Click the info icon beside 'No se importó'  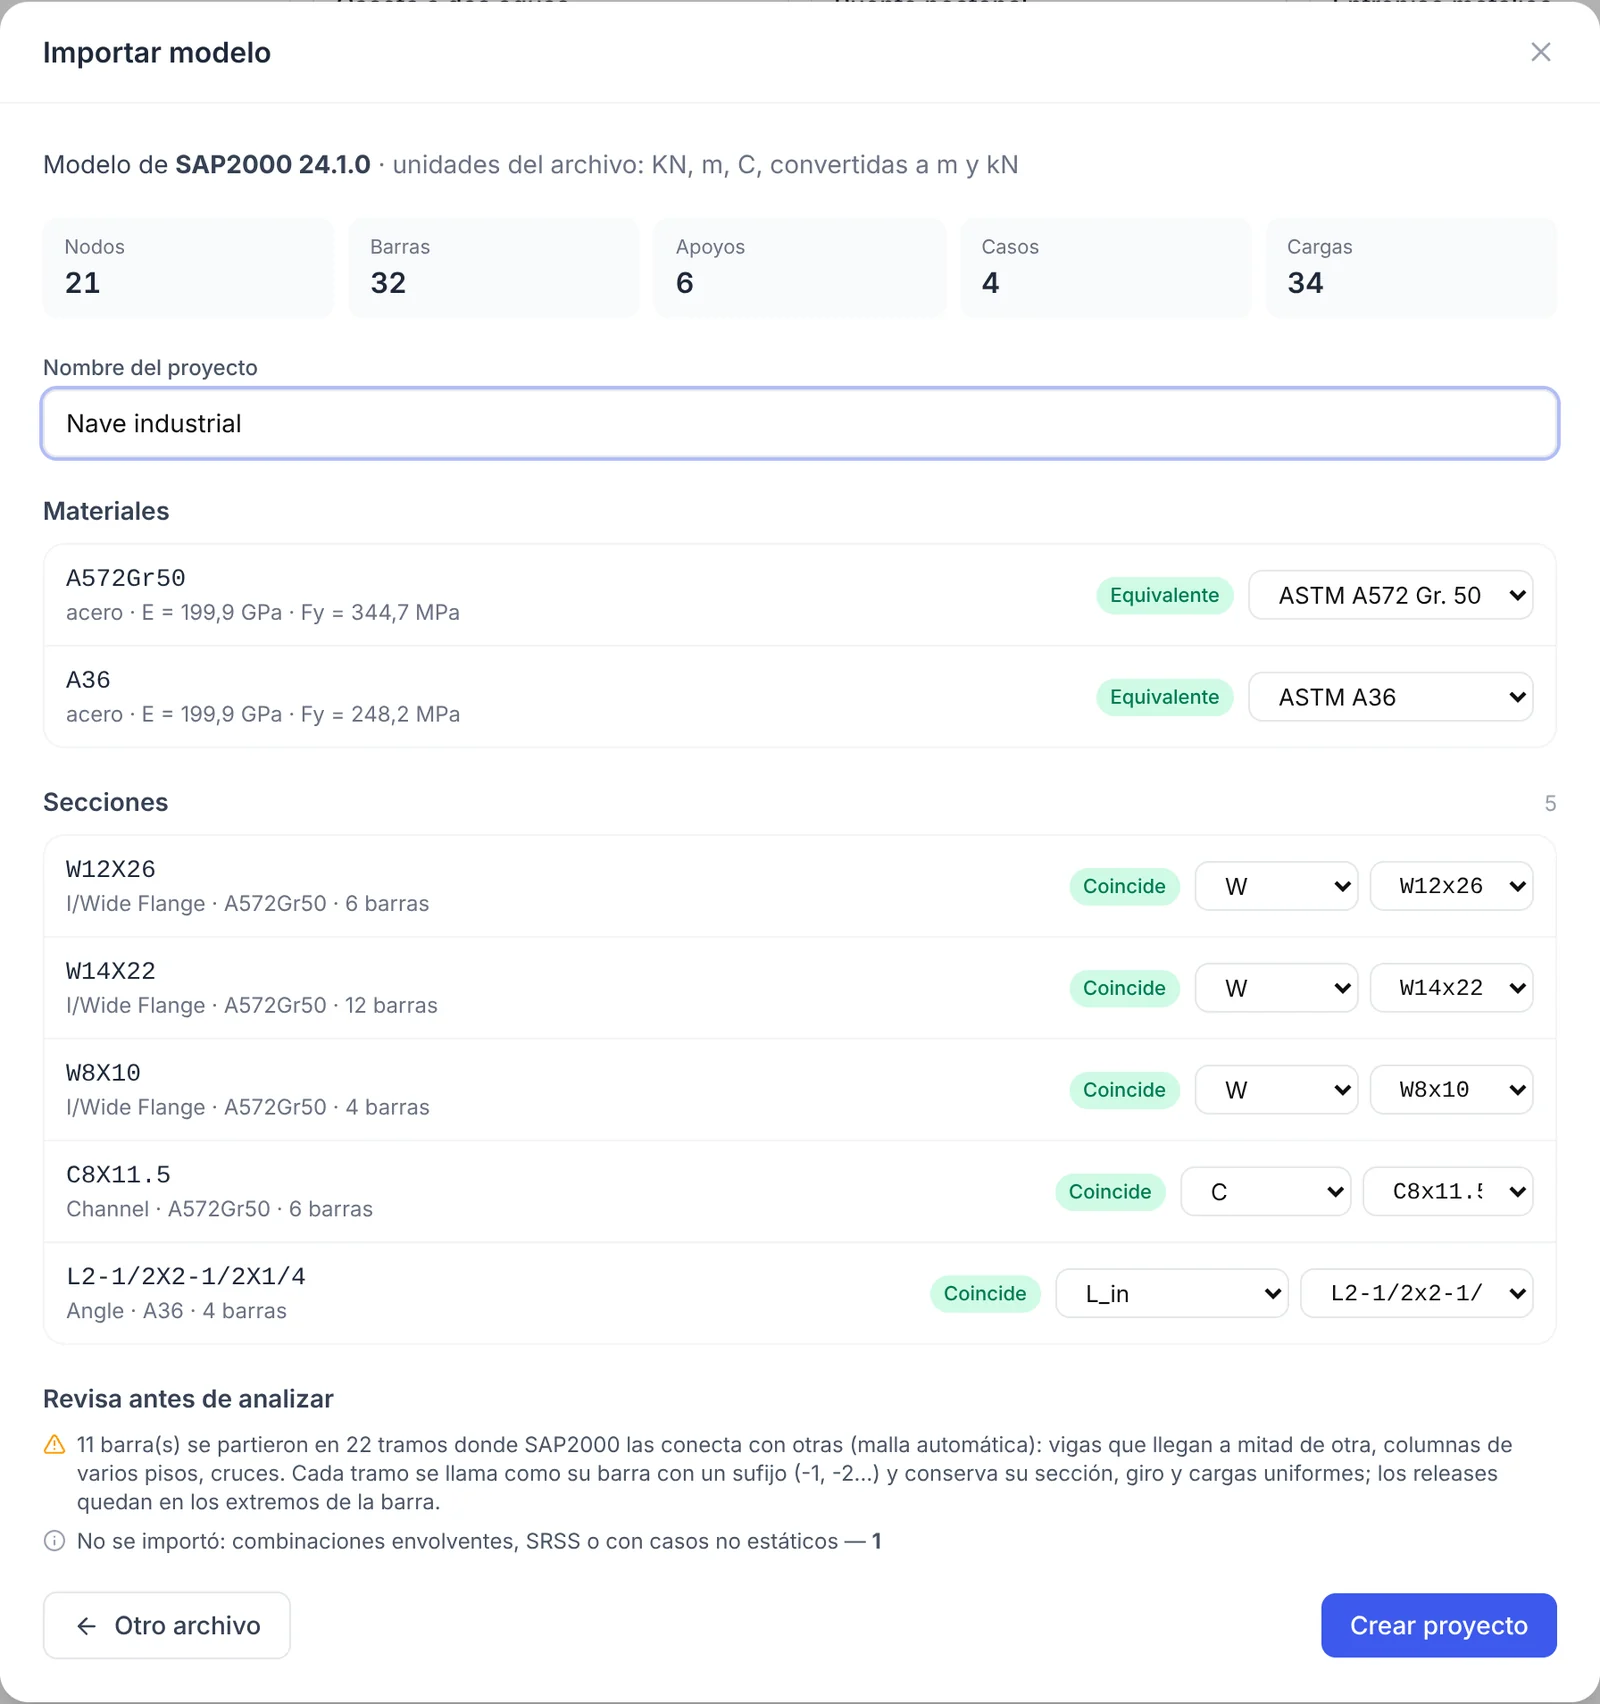tap(55, 1541)
